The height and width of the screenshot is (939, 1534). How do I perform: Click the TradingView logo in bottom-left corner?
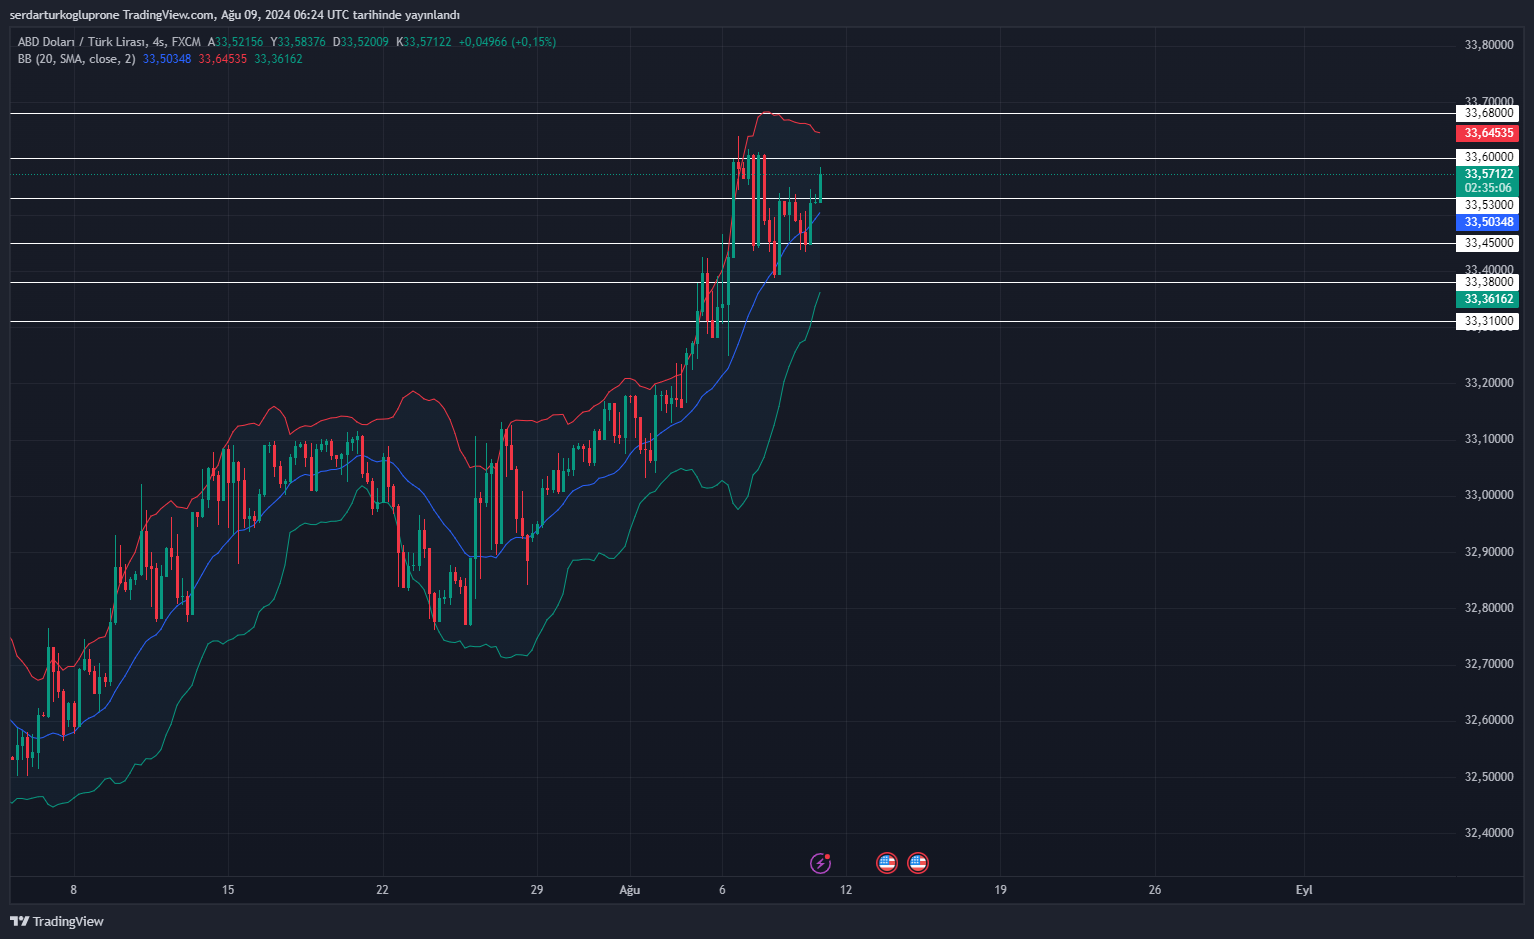pos(57,921)
